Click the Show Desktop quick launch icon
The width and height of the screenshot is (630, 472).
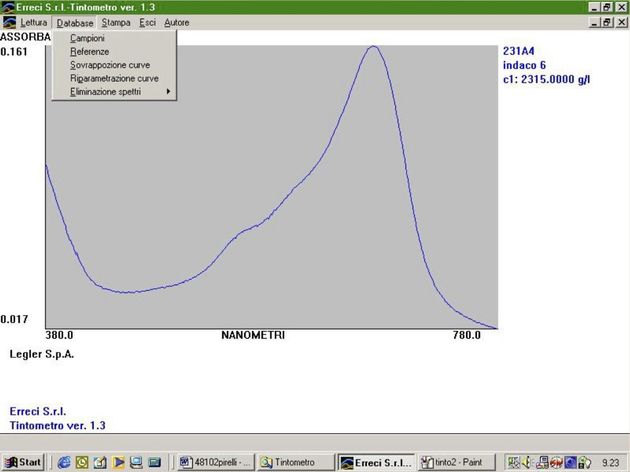pyautogui.click(x=100, y=462)
